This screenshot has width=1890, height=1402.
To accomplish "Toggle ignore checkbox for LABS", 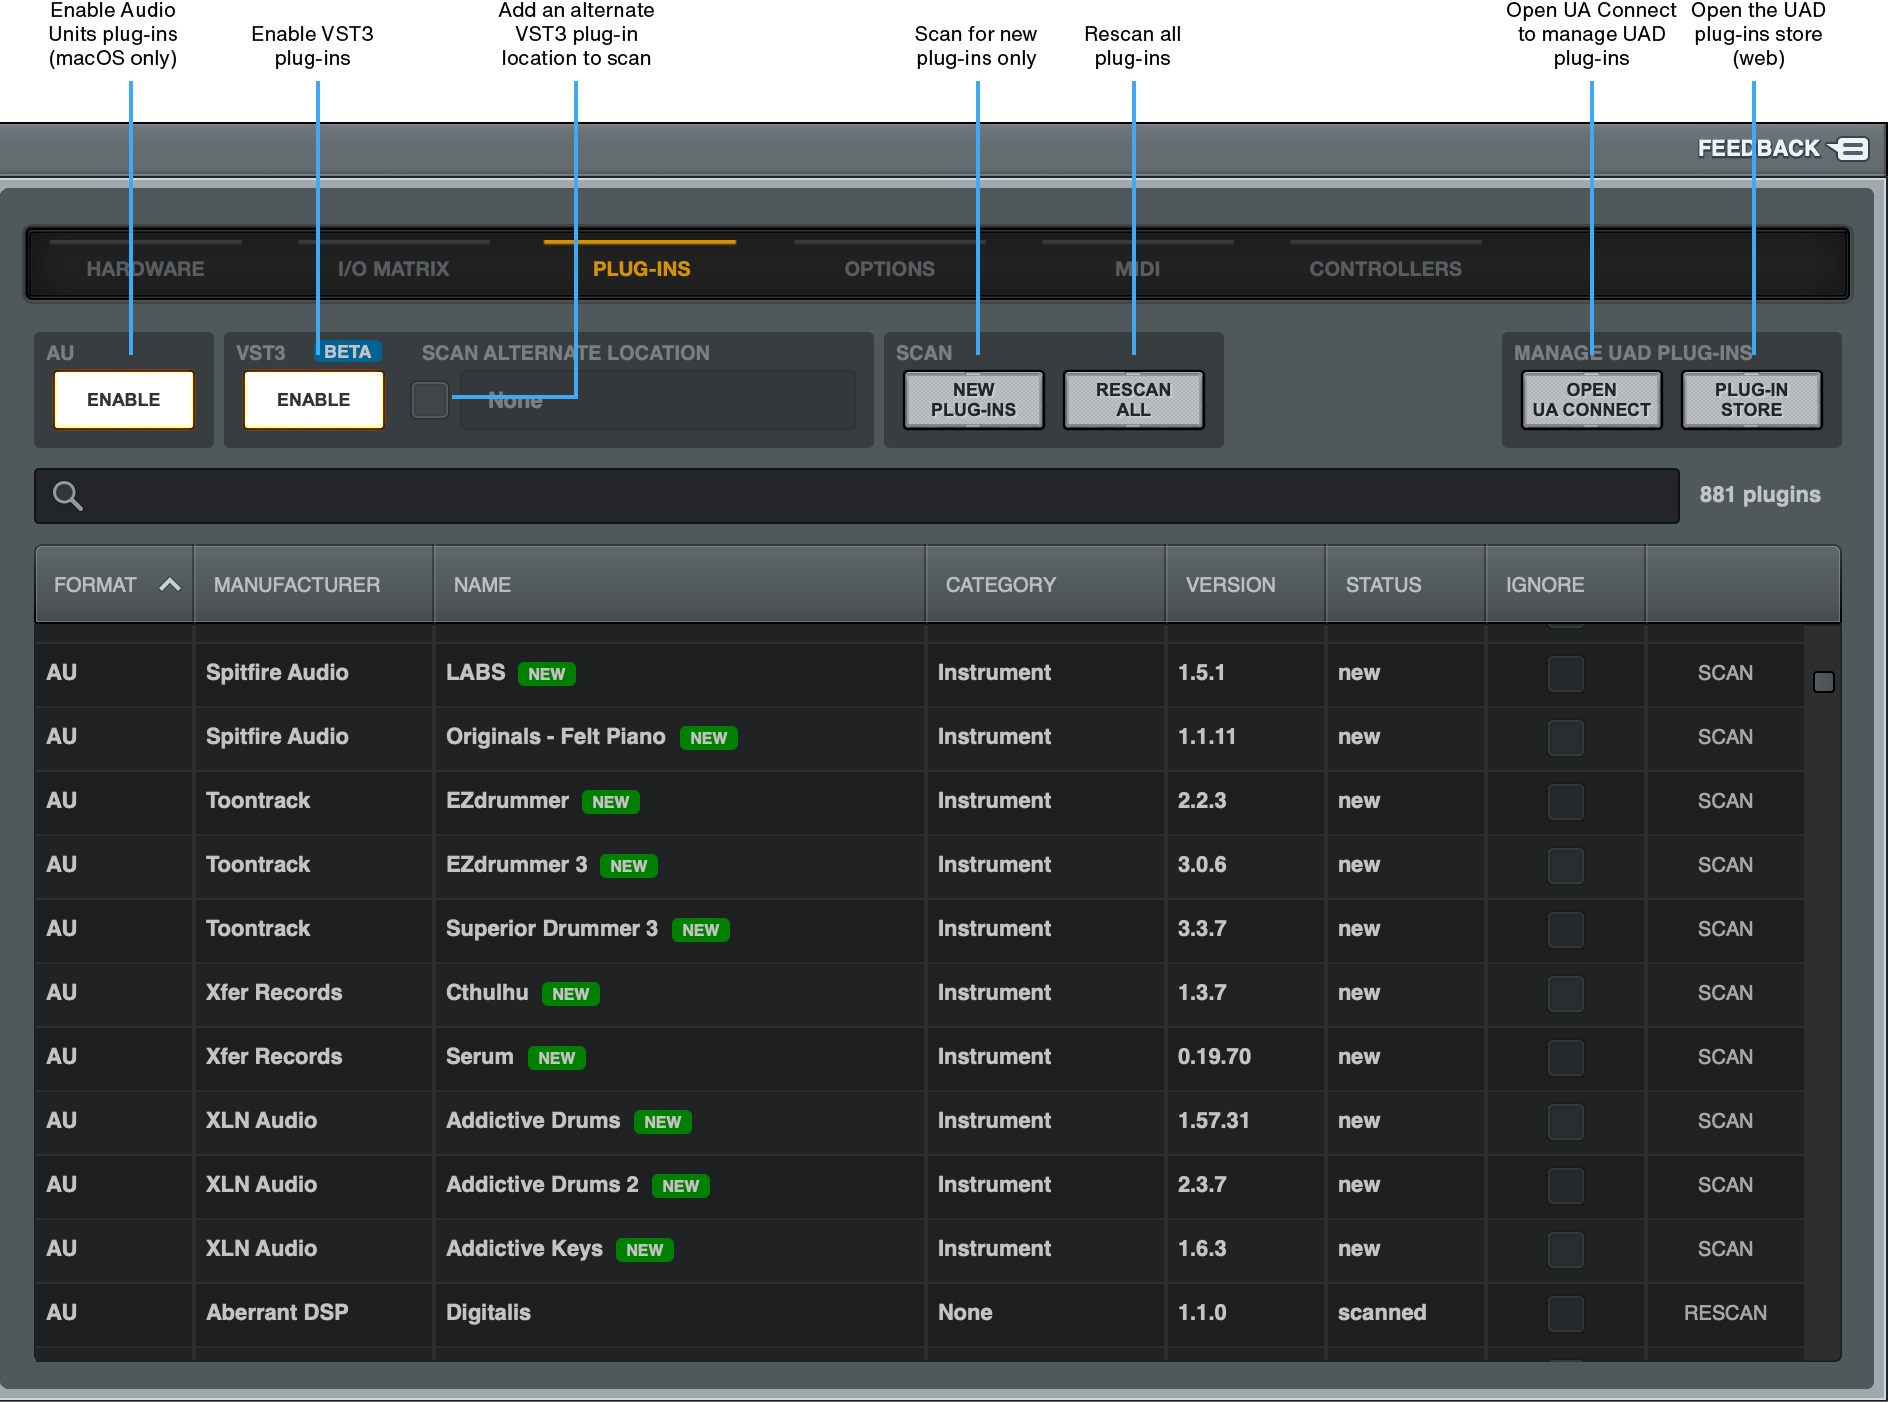I will click(x=1565, y=673).
